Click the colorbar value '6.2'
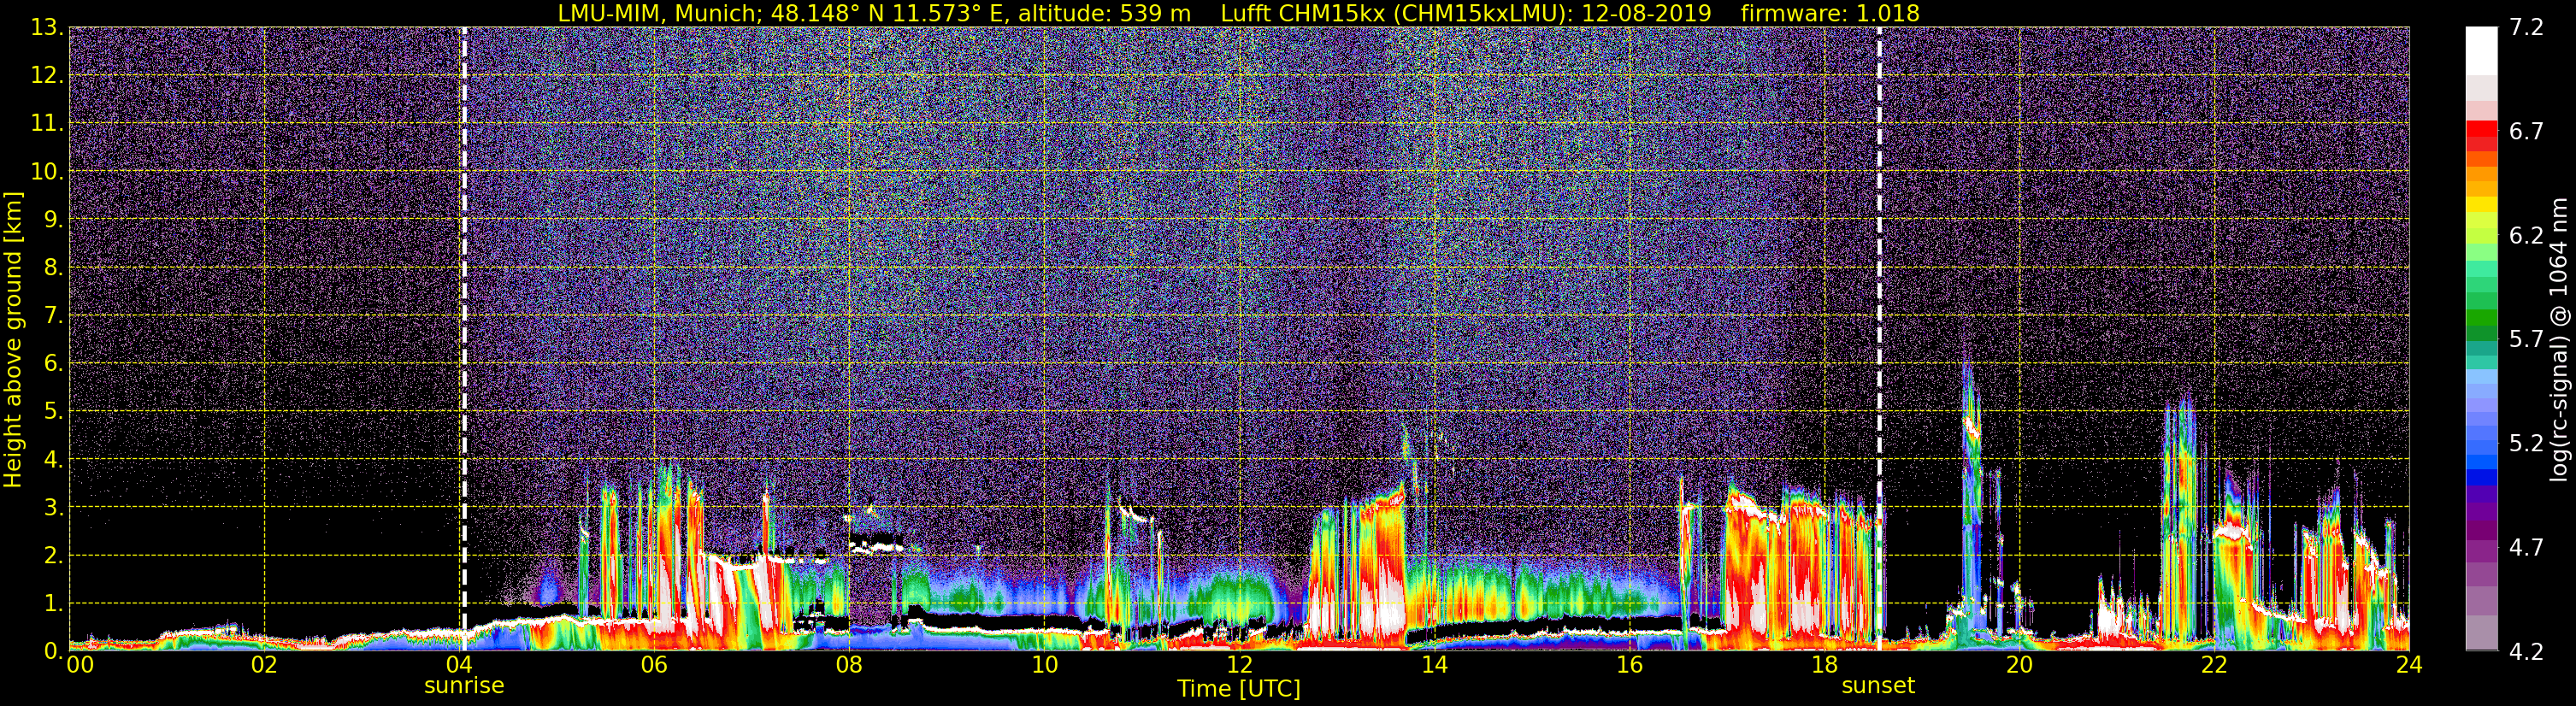The width and height of the screenshot is (2576, 706). pyautogui.click(x=2526, y=235)
